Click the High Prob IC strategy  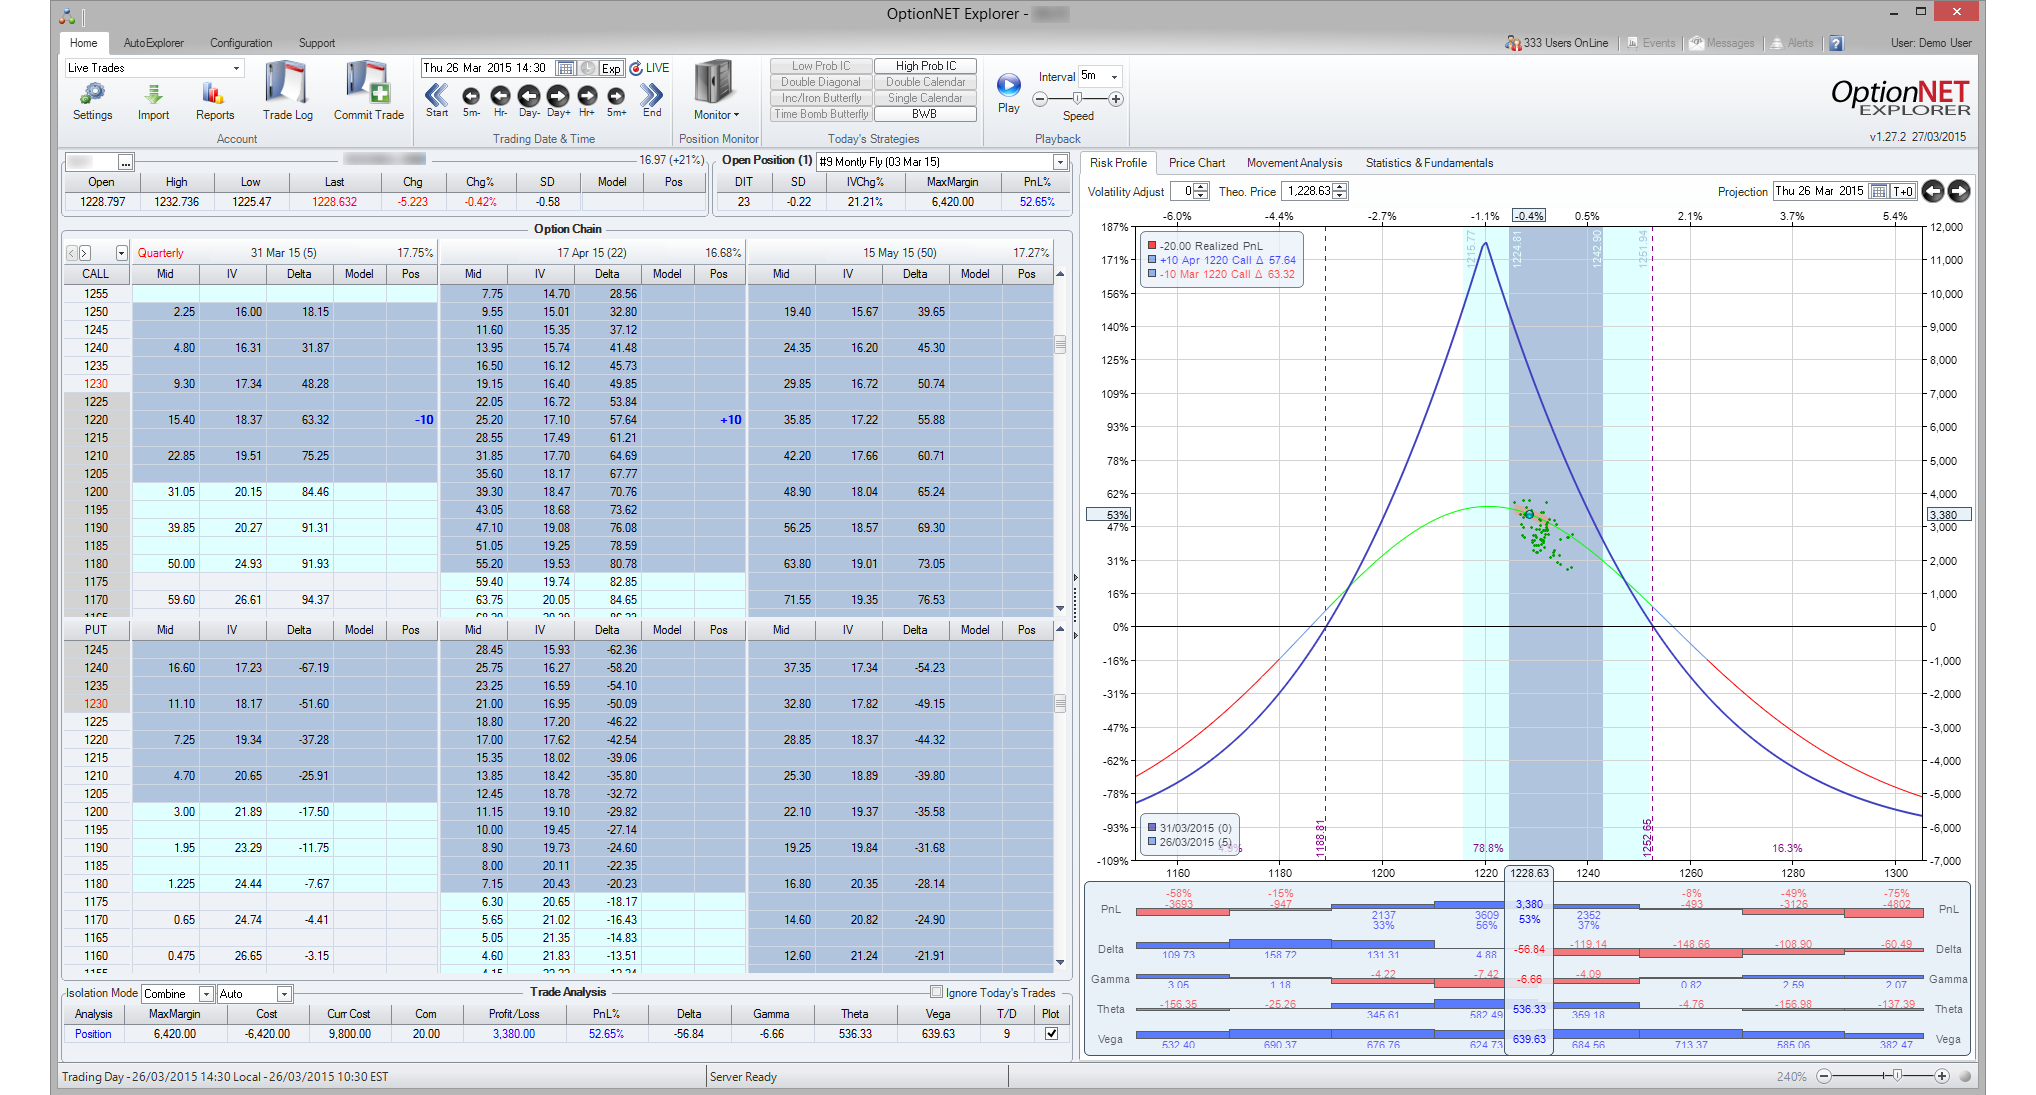[x=925, y=65]
